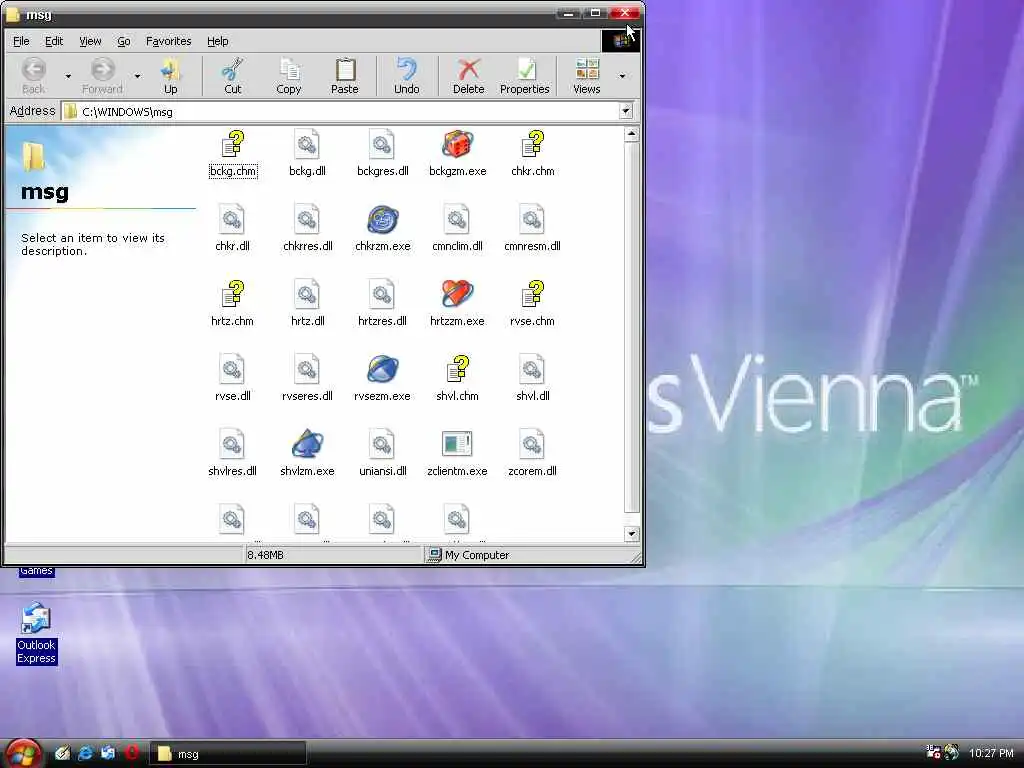Screen dimensions: 1024x768
Task: Expand the Forward history dropdown arrow
Action: 137,76
